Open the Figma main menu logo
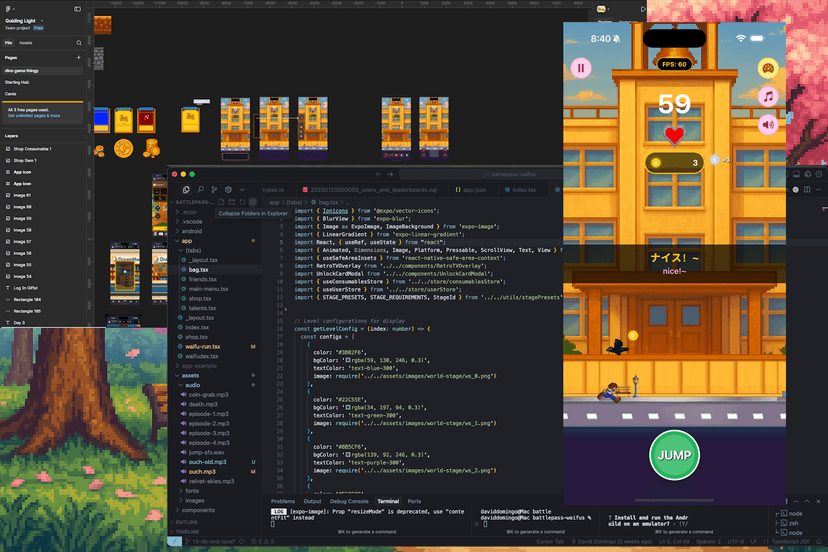 [x=8, y=9]
